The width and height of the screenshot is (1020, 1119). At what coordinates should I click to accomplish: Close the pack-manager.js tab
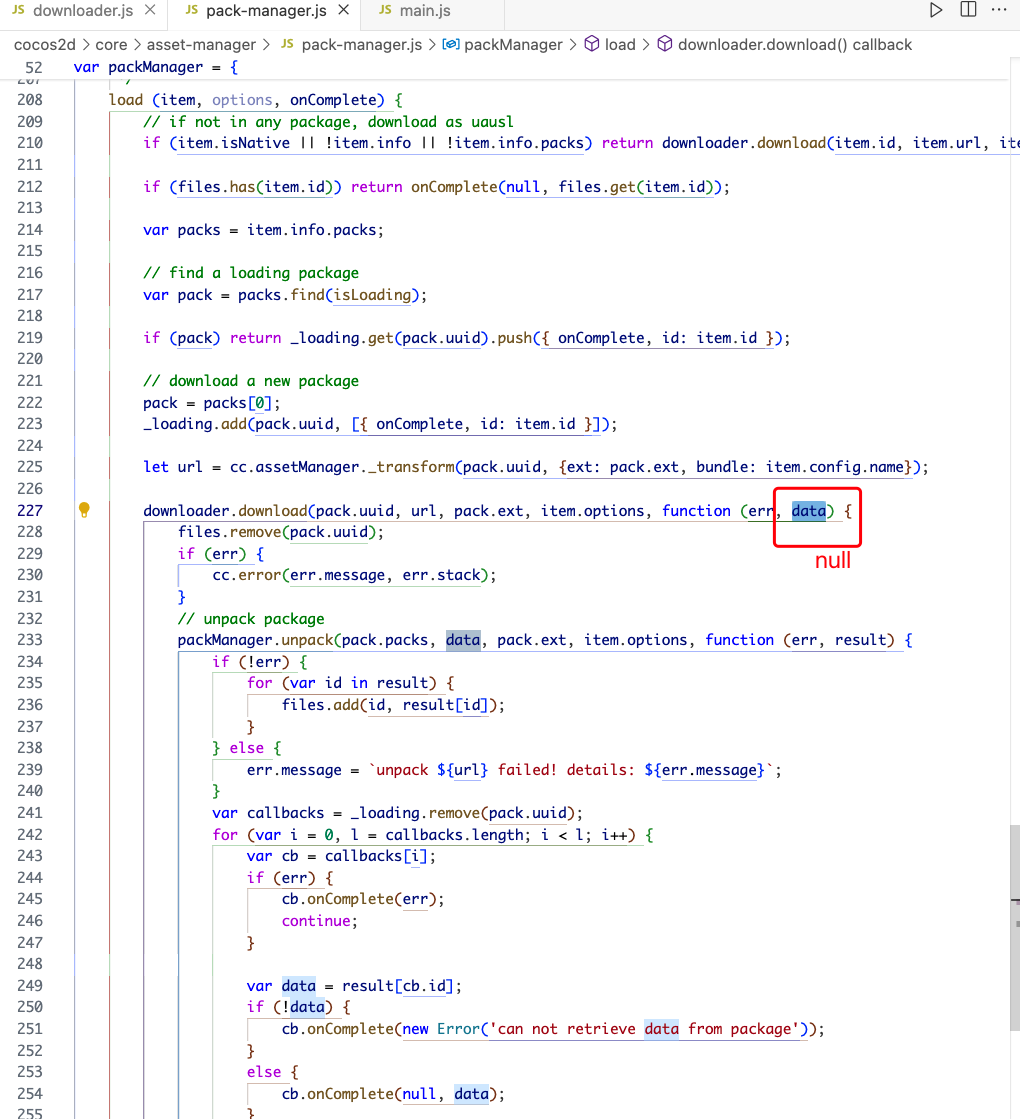coord(343,10)
